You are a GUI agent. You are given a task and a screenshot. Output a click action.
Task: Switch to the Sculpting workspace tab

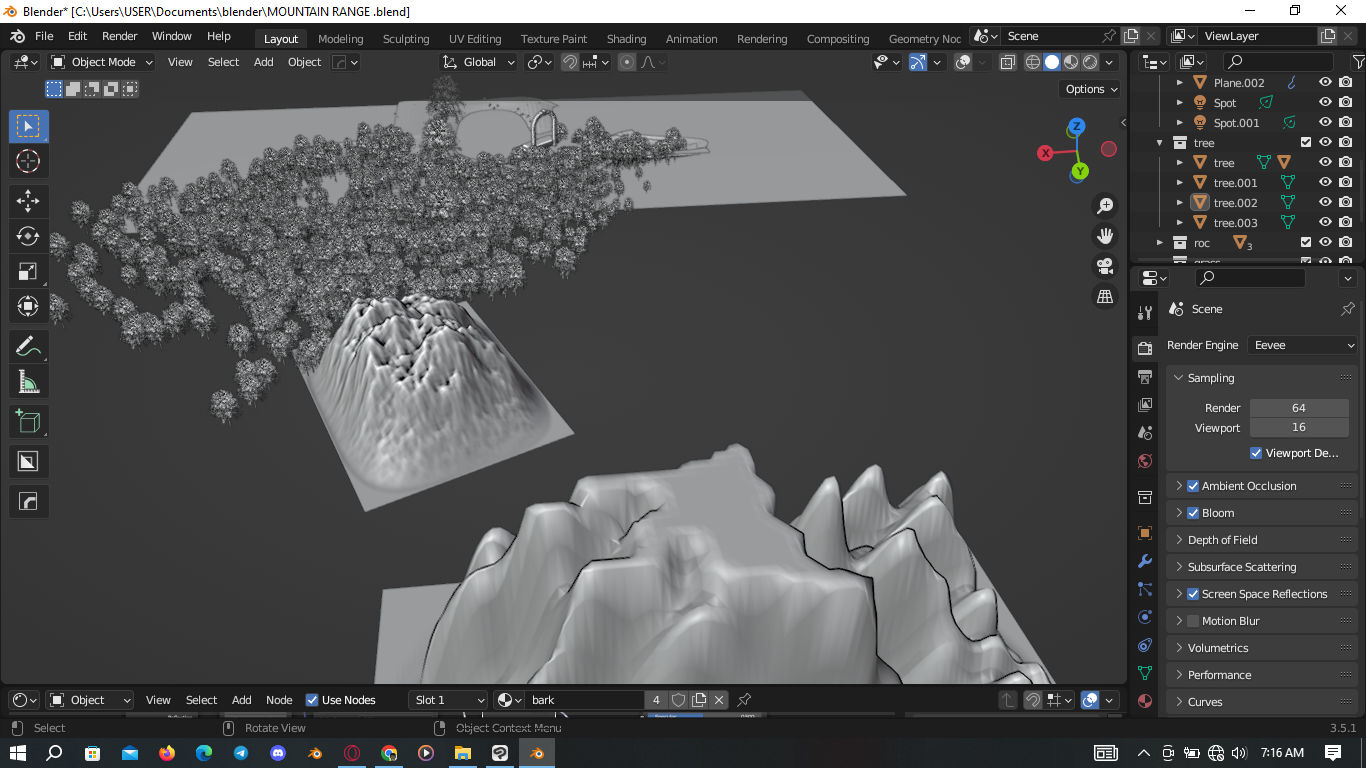(406, 39)
